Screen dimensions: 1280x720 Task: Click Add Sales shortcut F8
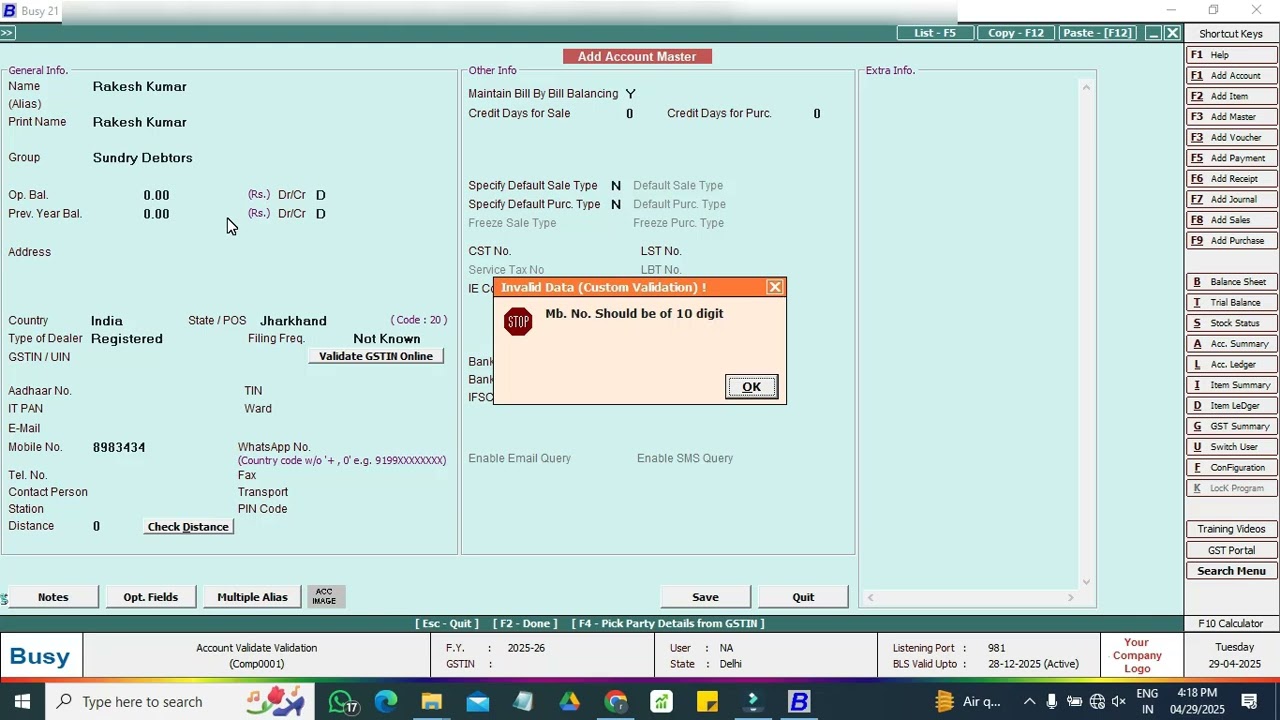tap(1231, 220)
